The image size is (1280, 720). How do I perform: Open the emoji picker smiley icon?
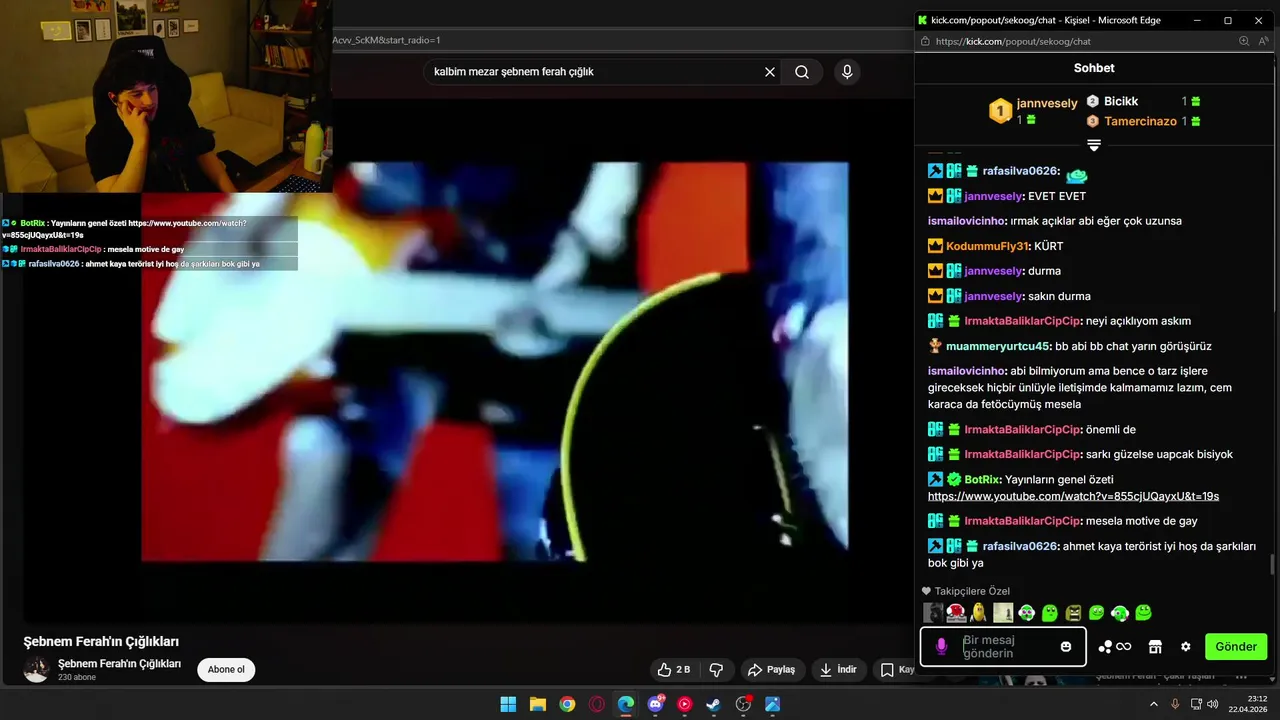(1066, 647)
